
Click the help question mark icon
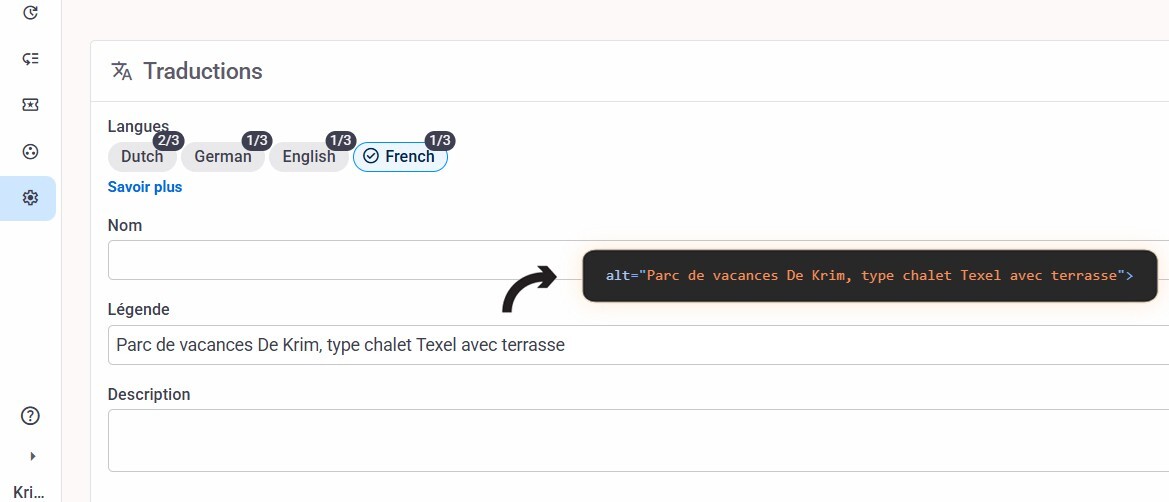coord(30,416)
